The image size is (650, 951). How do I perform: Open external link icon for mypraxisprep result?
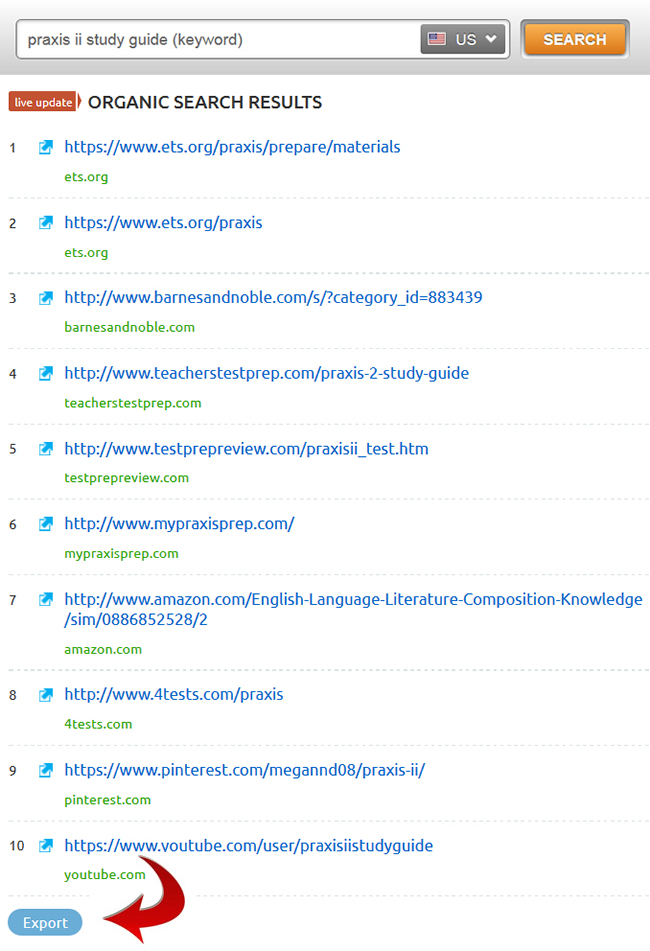click(45, 524)
